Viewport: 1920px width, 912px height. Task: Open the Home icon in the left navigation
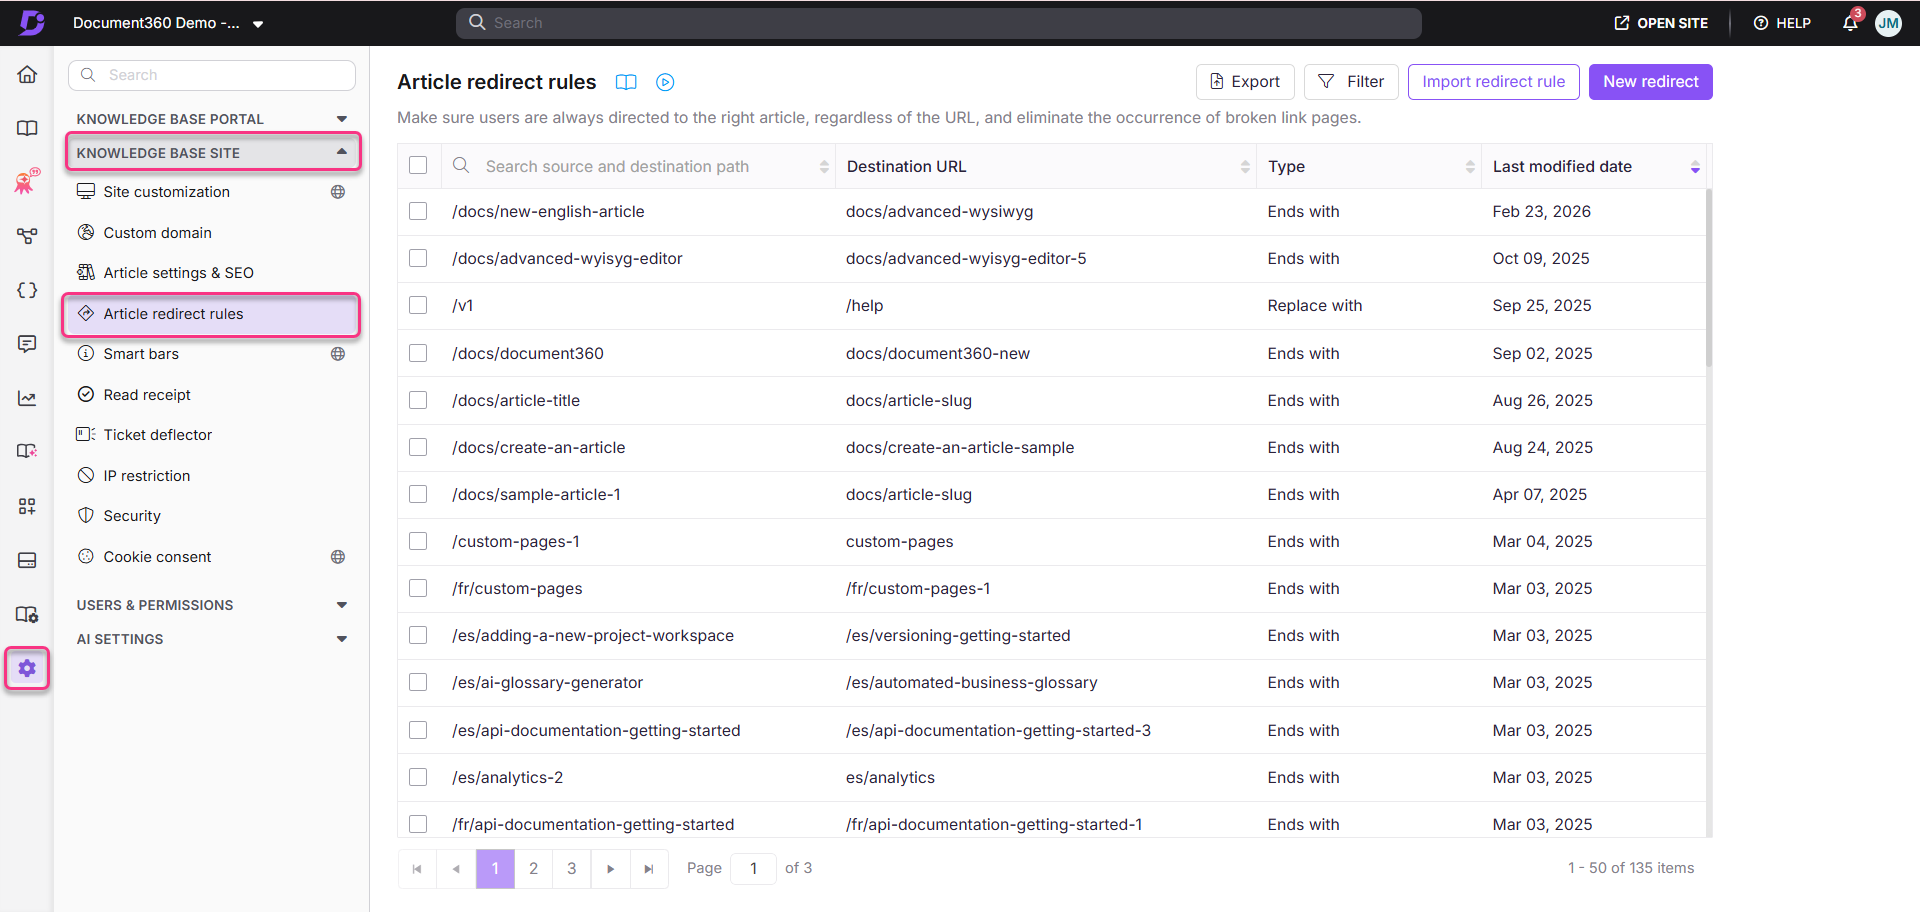(27, 74)
